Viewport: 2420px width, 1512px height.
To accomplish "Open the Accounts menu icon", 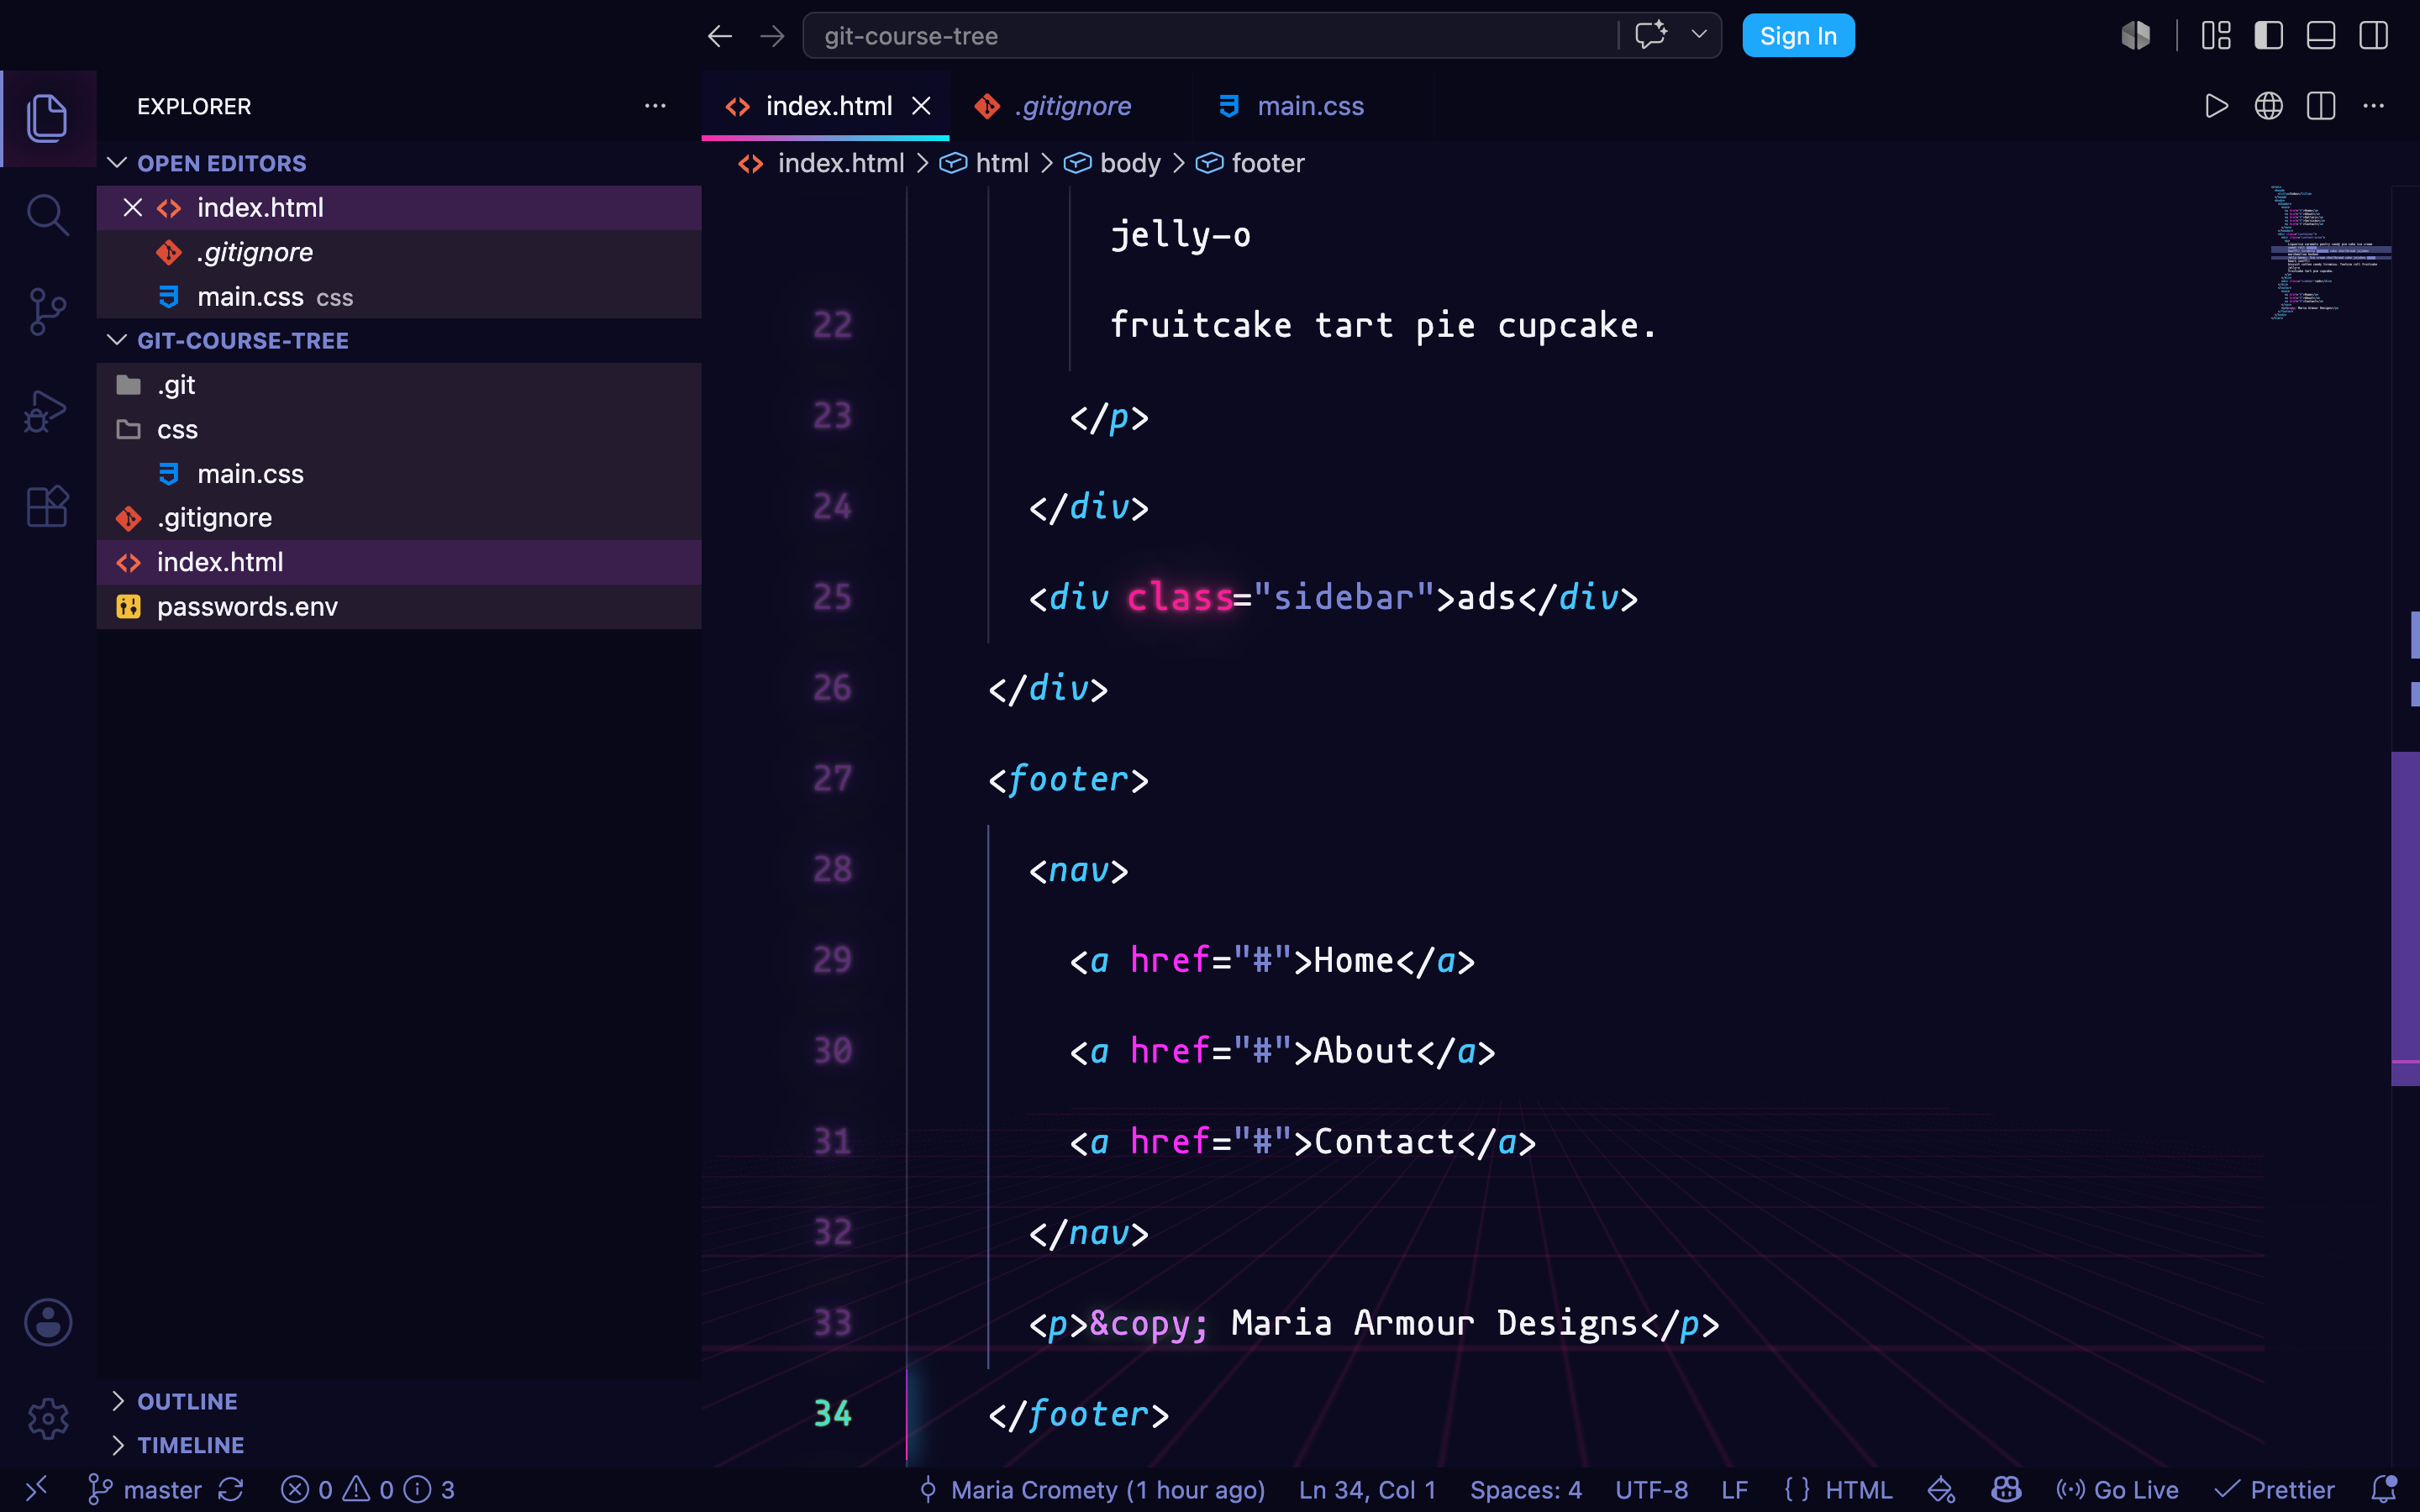I will pyautogui.click(x=47, y=1322).
